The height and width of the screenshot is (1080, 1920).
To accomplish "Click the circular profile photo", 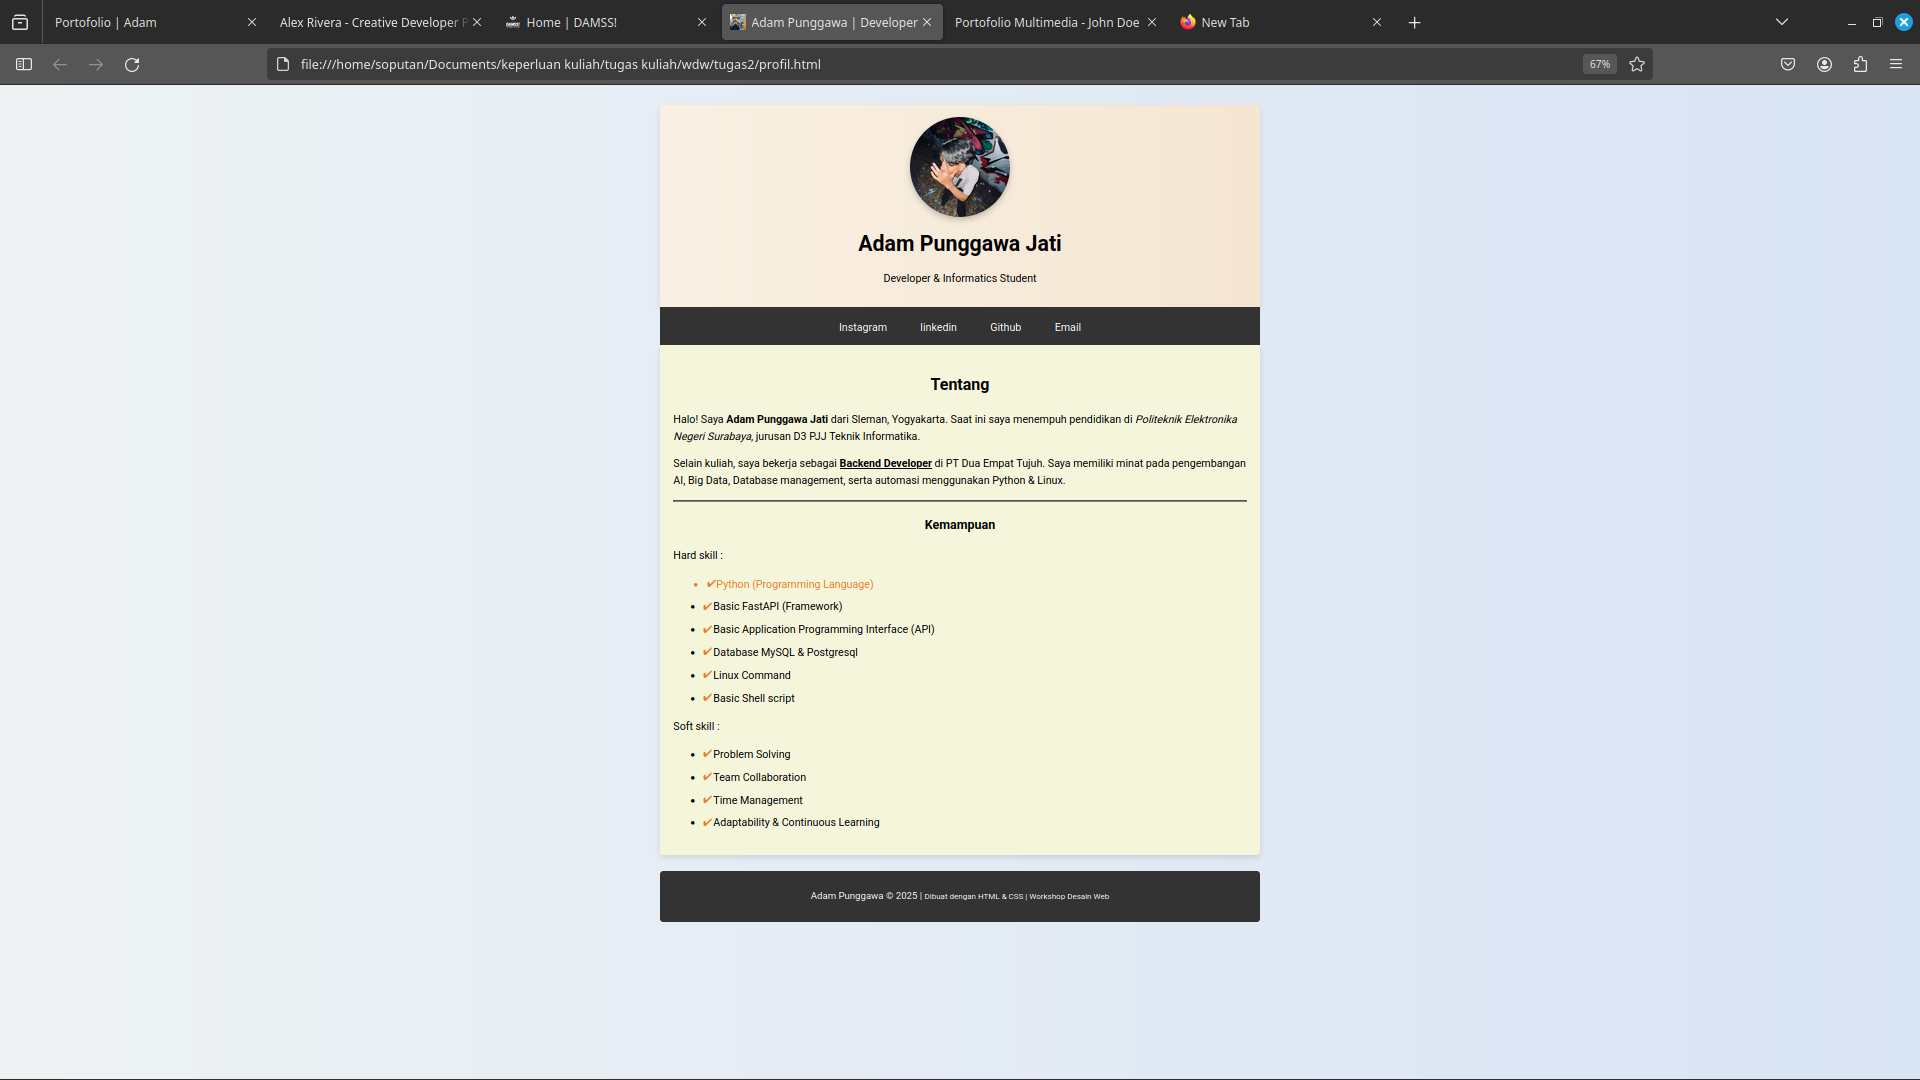I will click(959, 167).
